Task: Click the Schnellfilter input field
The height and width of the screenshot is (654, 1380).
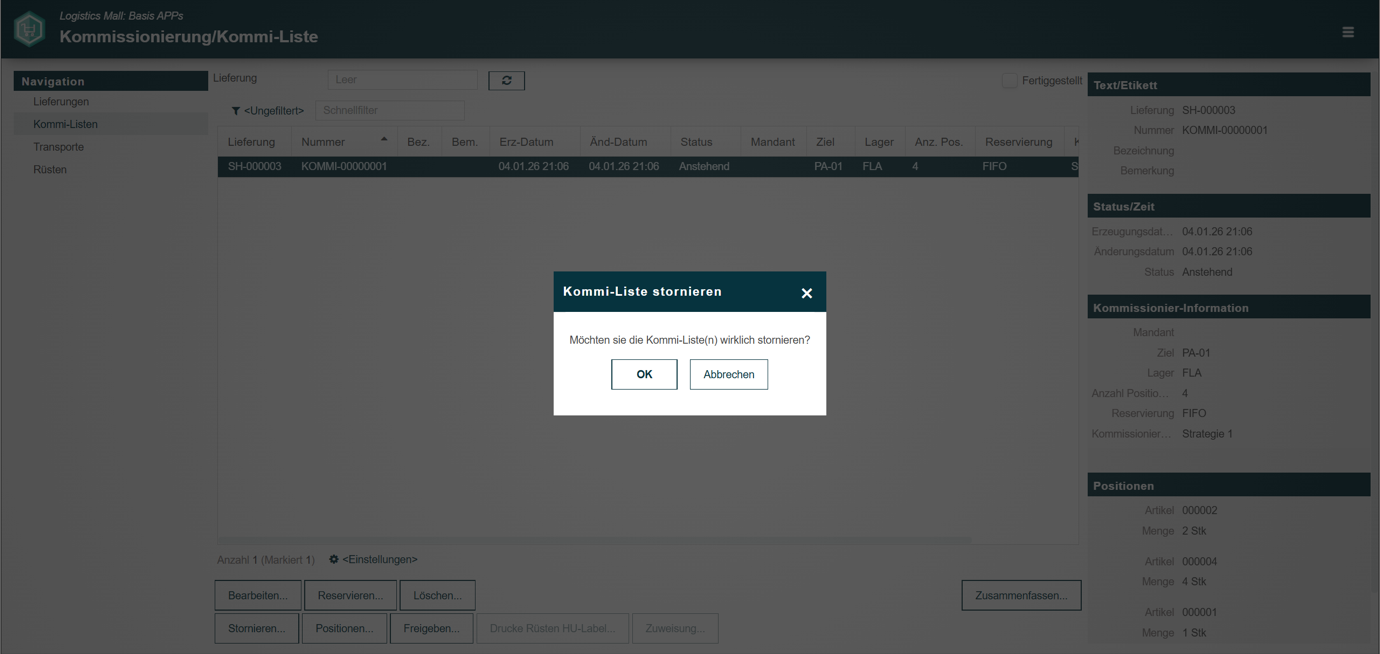Action: 390,110
